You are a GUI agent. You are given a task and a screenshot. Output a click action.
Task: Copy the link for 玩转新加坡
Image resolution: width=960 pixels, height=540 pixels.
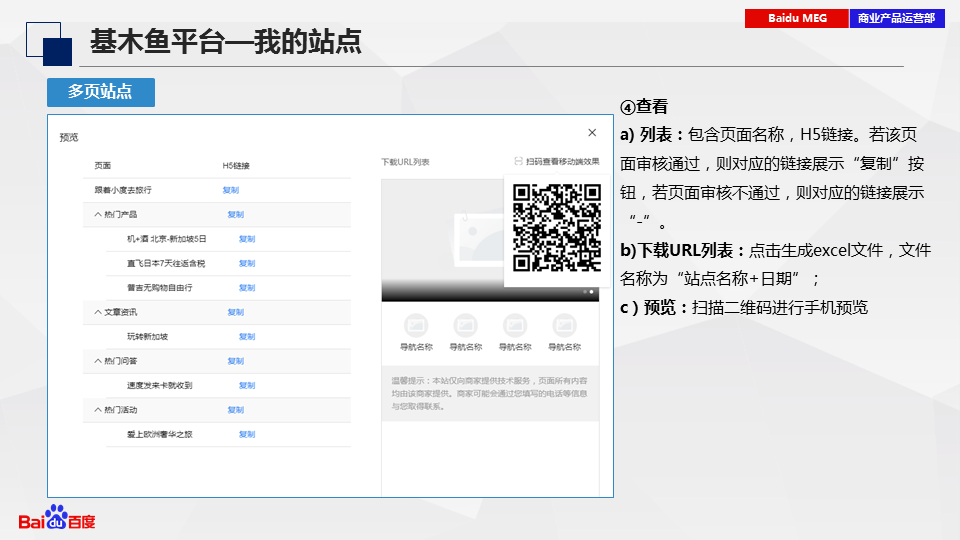pos(247,337)
